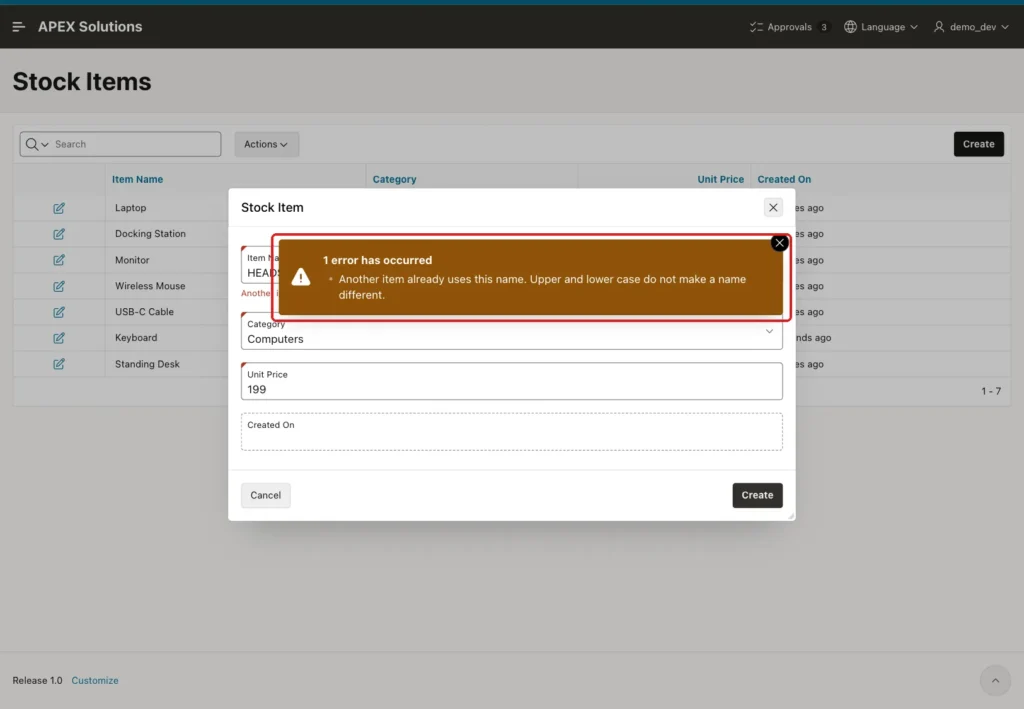
Task: Open the hamburger navigation menu
Action: 18,27
